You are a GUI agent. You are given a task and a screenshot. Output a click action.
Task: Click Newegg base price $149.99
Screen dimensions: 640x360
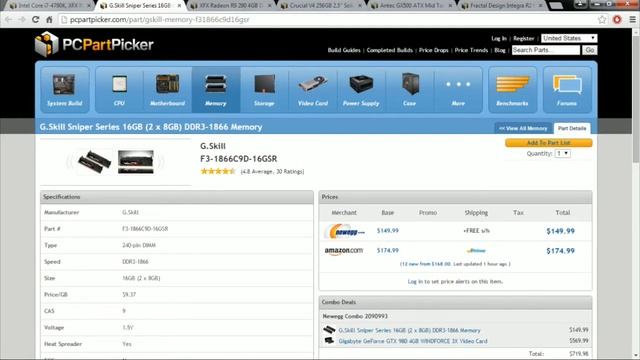(388, 231)
